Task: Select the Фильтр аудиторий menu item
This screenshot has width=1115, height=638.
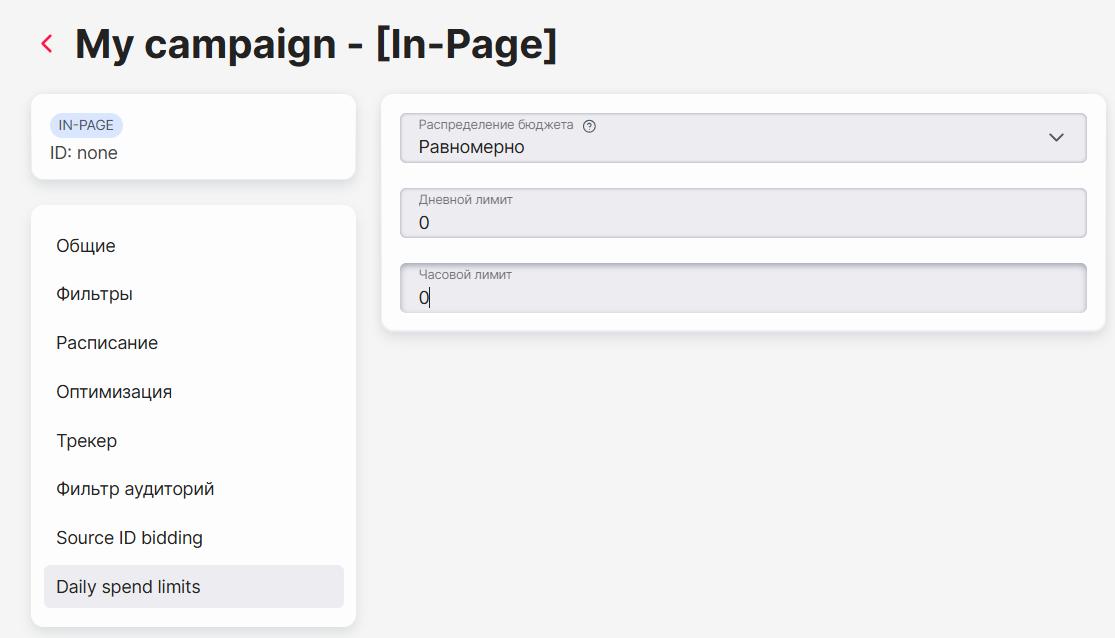Action: [135, 489]
